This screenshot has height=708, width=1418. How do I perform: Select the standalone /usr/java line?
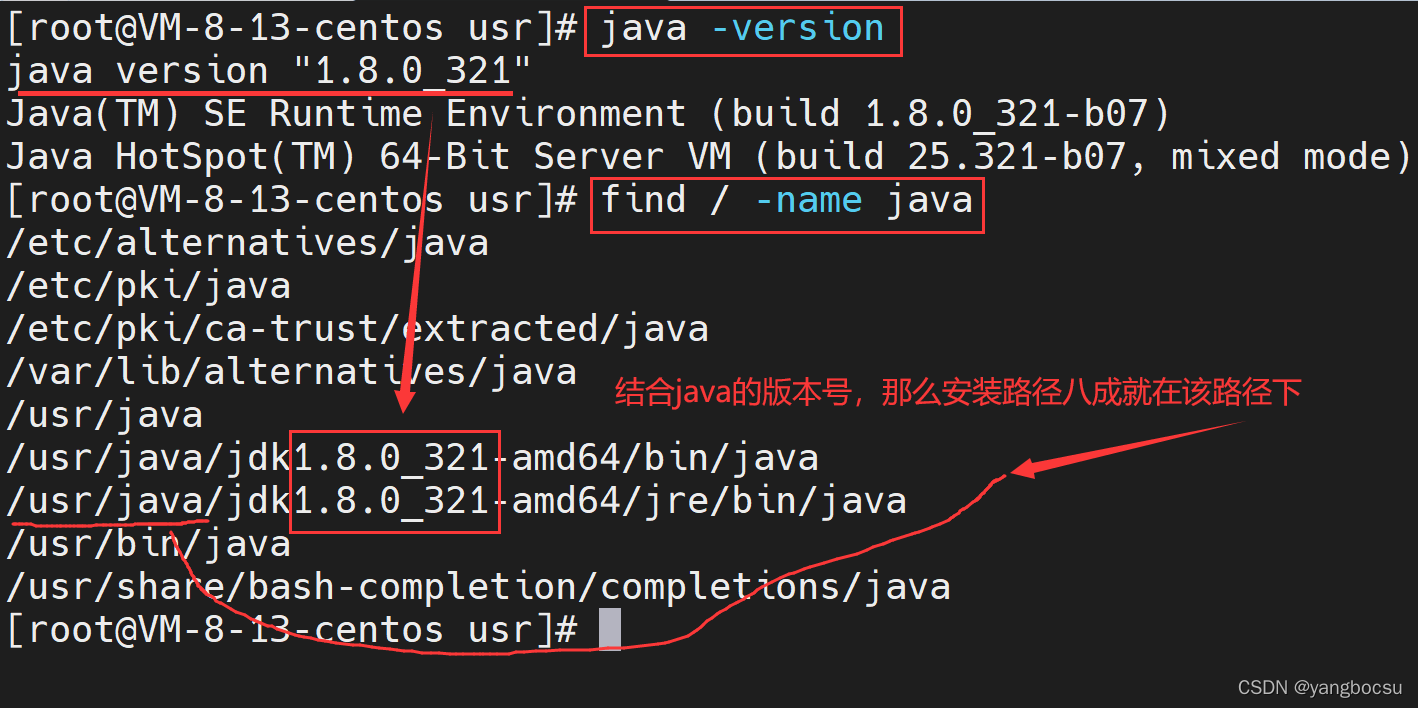point(104,415)
